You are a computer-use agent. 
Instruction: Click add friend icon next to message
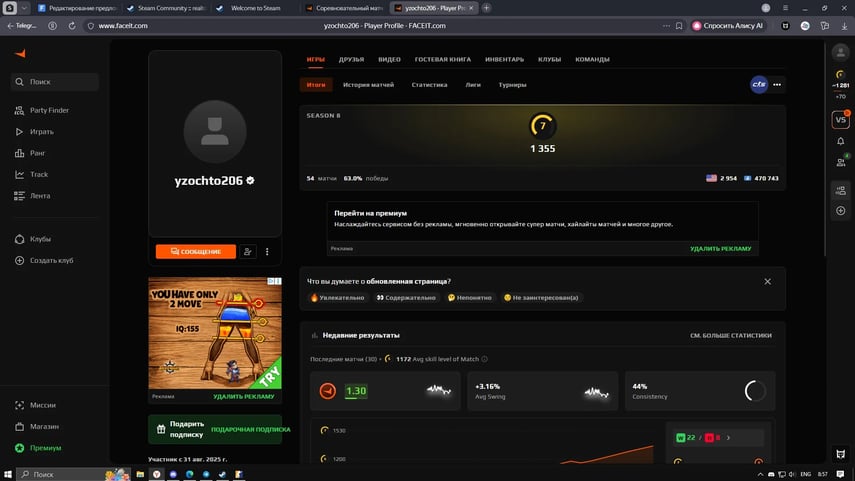pos(248,251)
